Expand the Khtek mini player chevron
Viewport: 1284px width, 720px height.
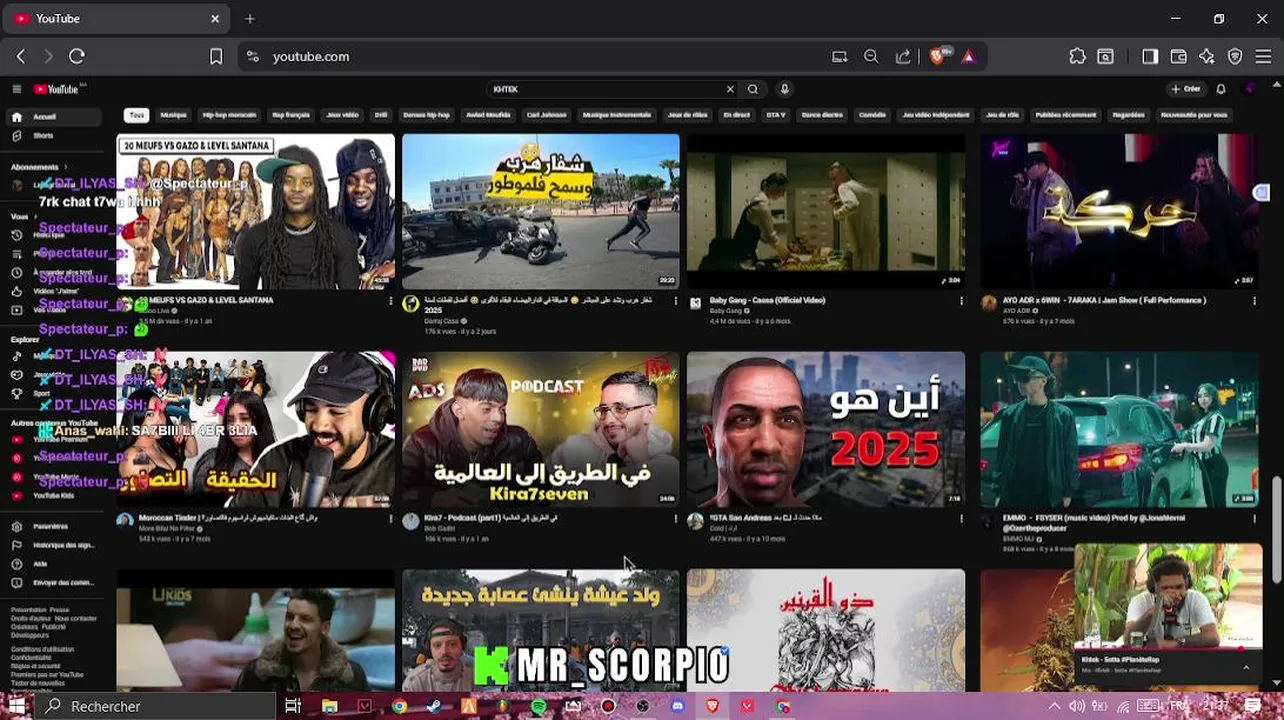[x=1246, y=667]
